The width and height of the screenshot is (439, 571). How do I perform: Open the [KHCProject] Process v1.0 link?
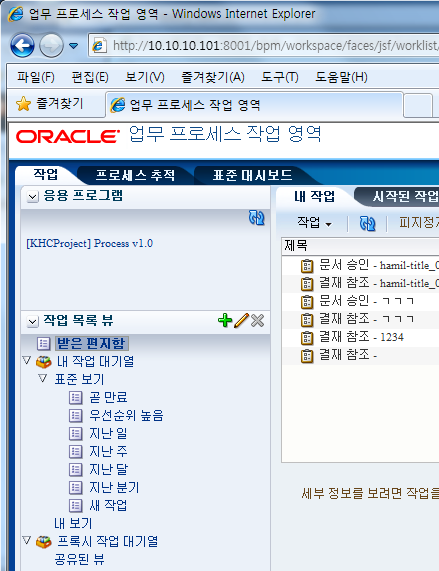pos(90,243)
